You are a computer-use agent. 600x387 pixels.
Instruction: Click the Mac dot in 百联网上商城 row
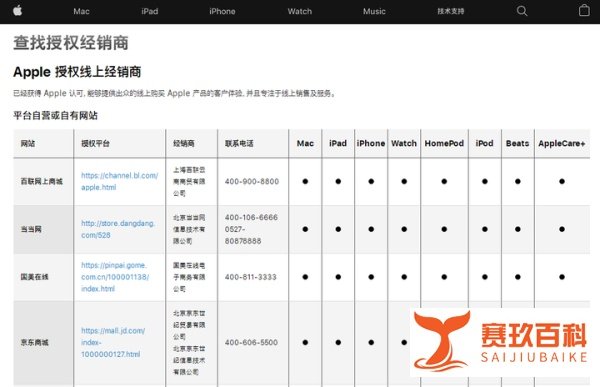point(305,181)
